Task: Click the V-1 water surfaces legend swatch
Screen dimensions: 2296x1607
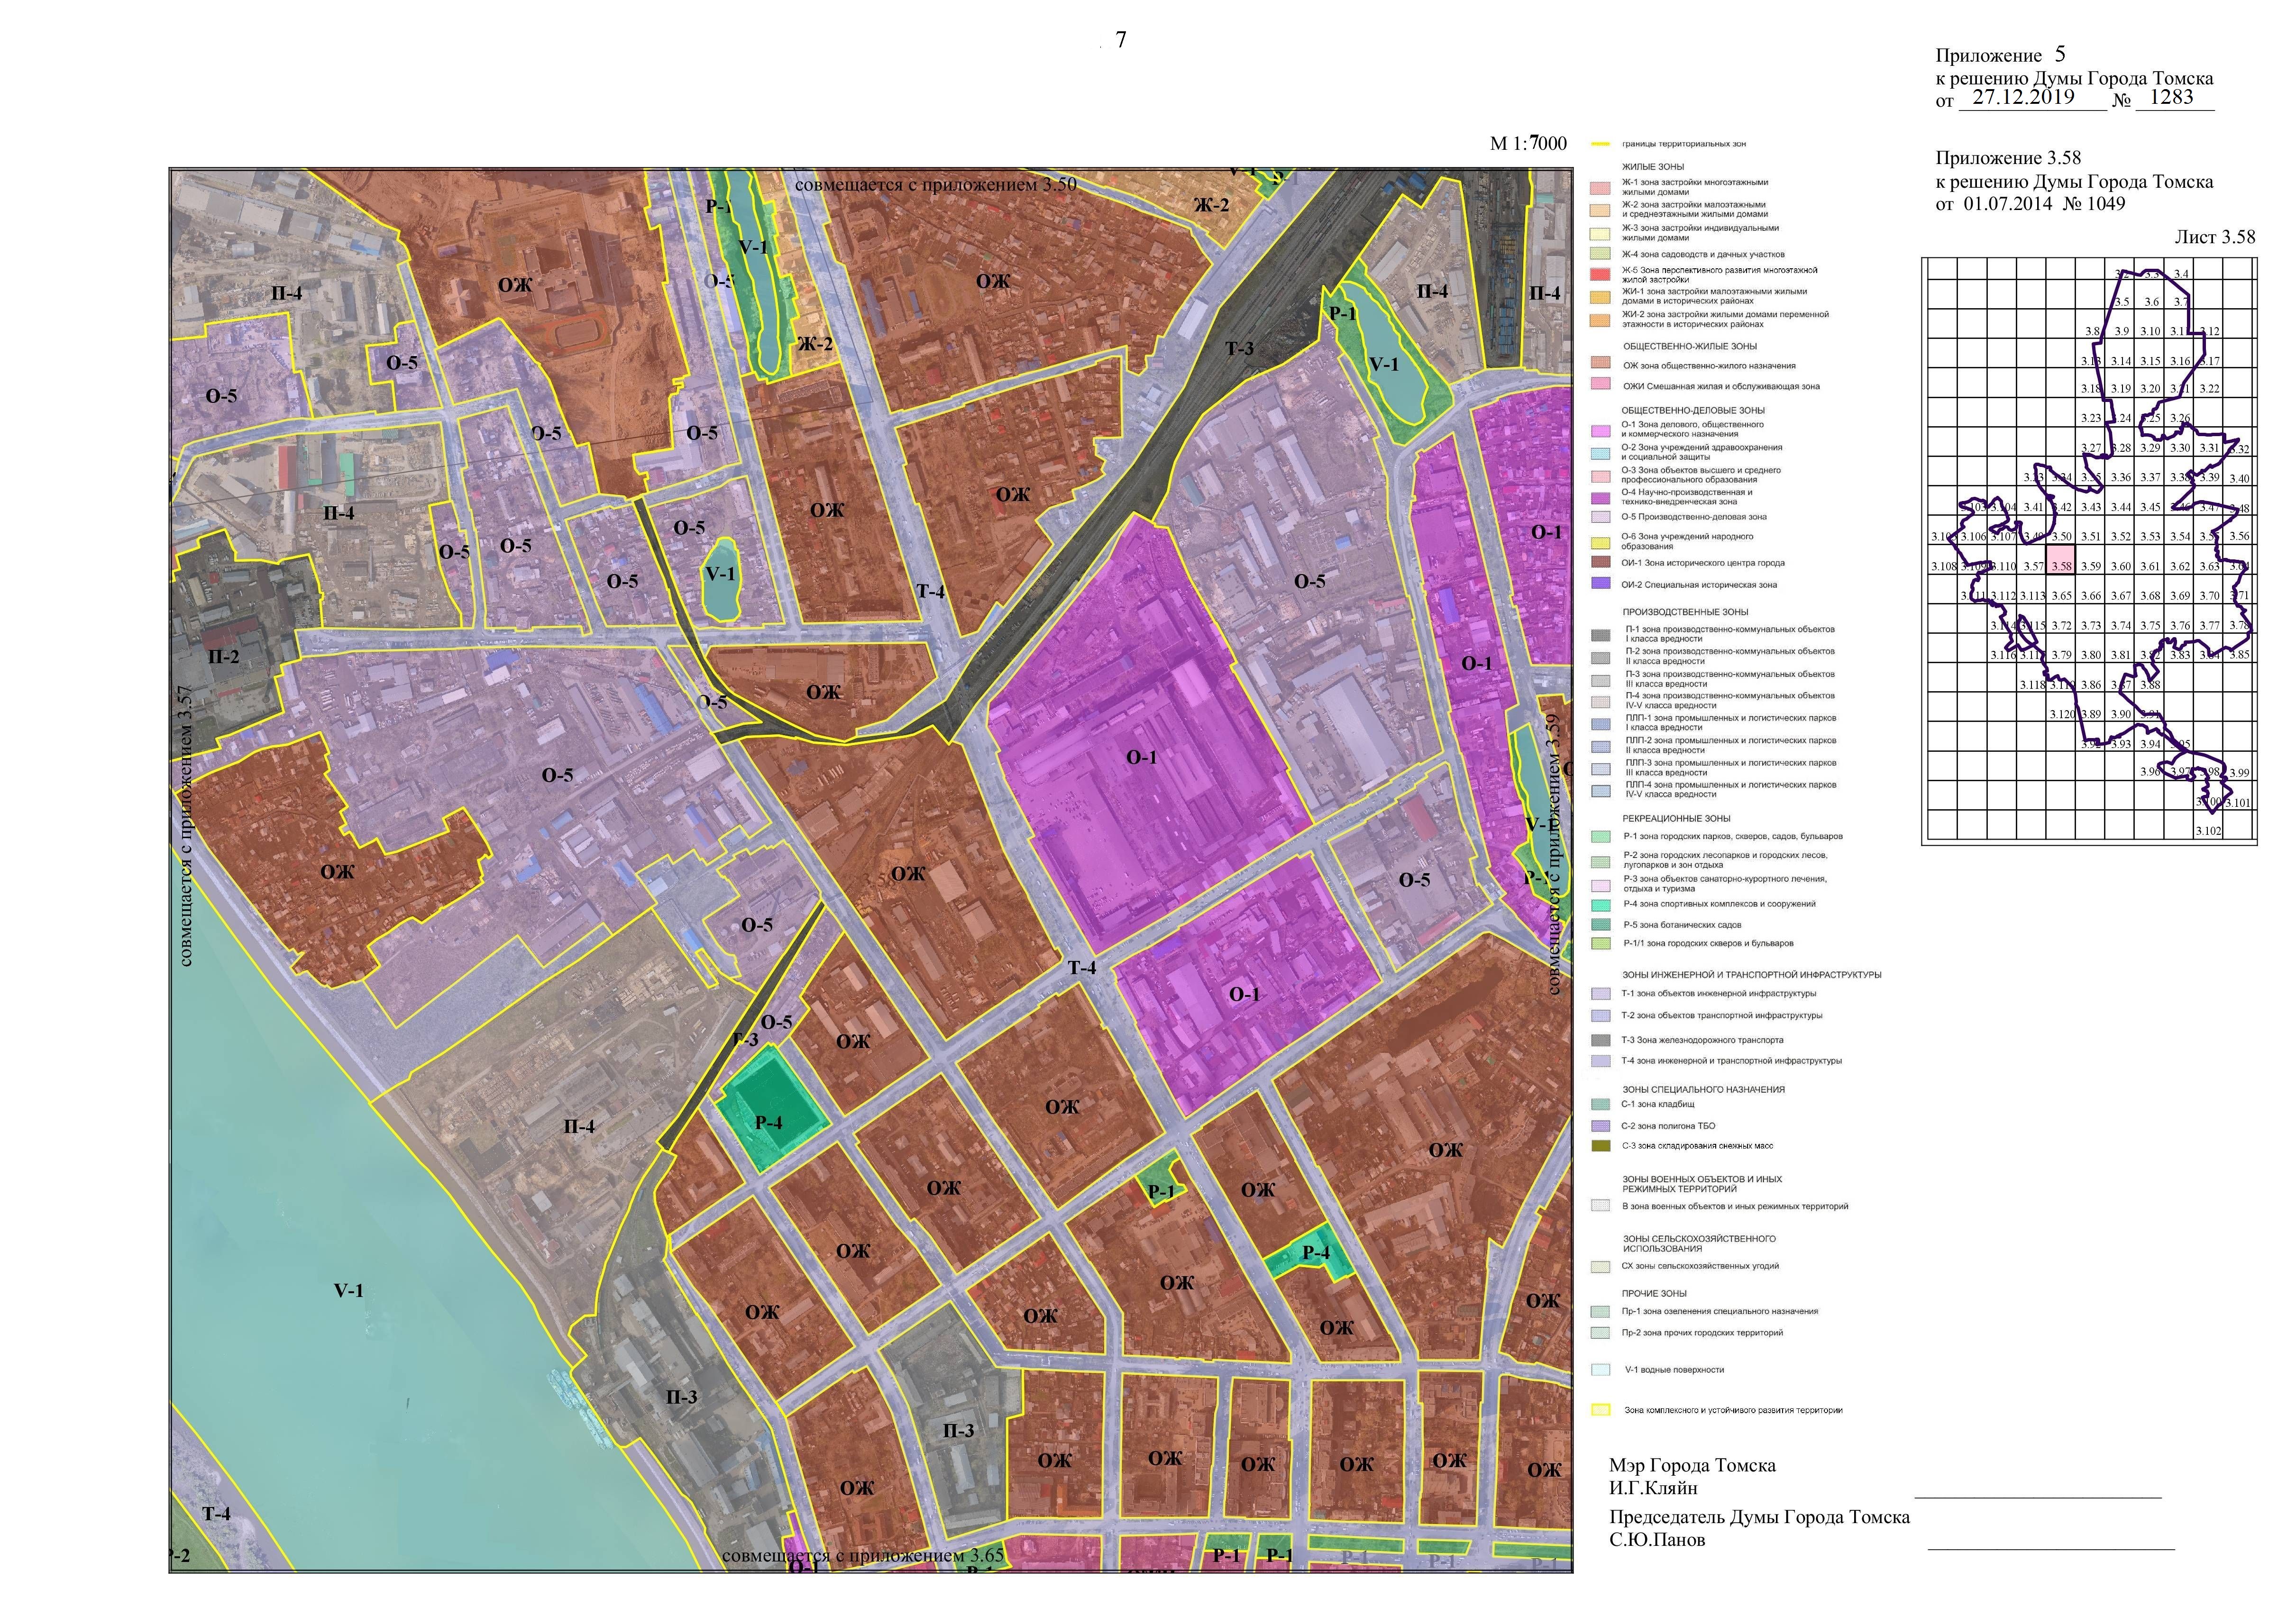Action: coord(1600,1370)
